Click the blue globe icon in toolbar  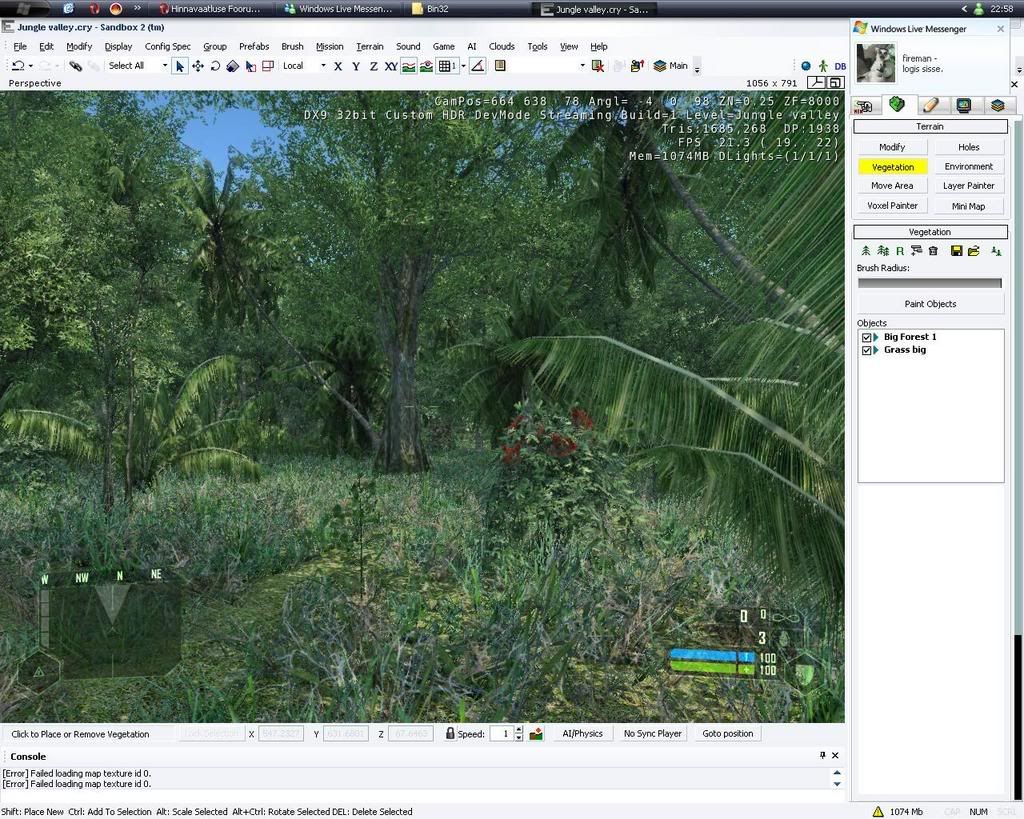click(806, 66)
